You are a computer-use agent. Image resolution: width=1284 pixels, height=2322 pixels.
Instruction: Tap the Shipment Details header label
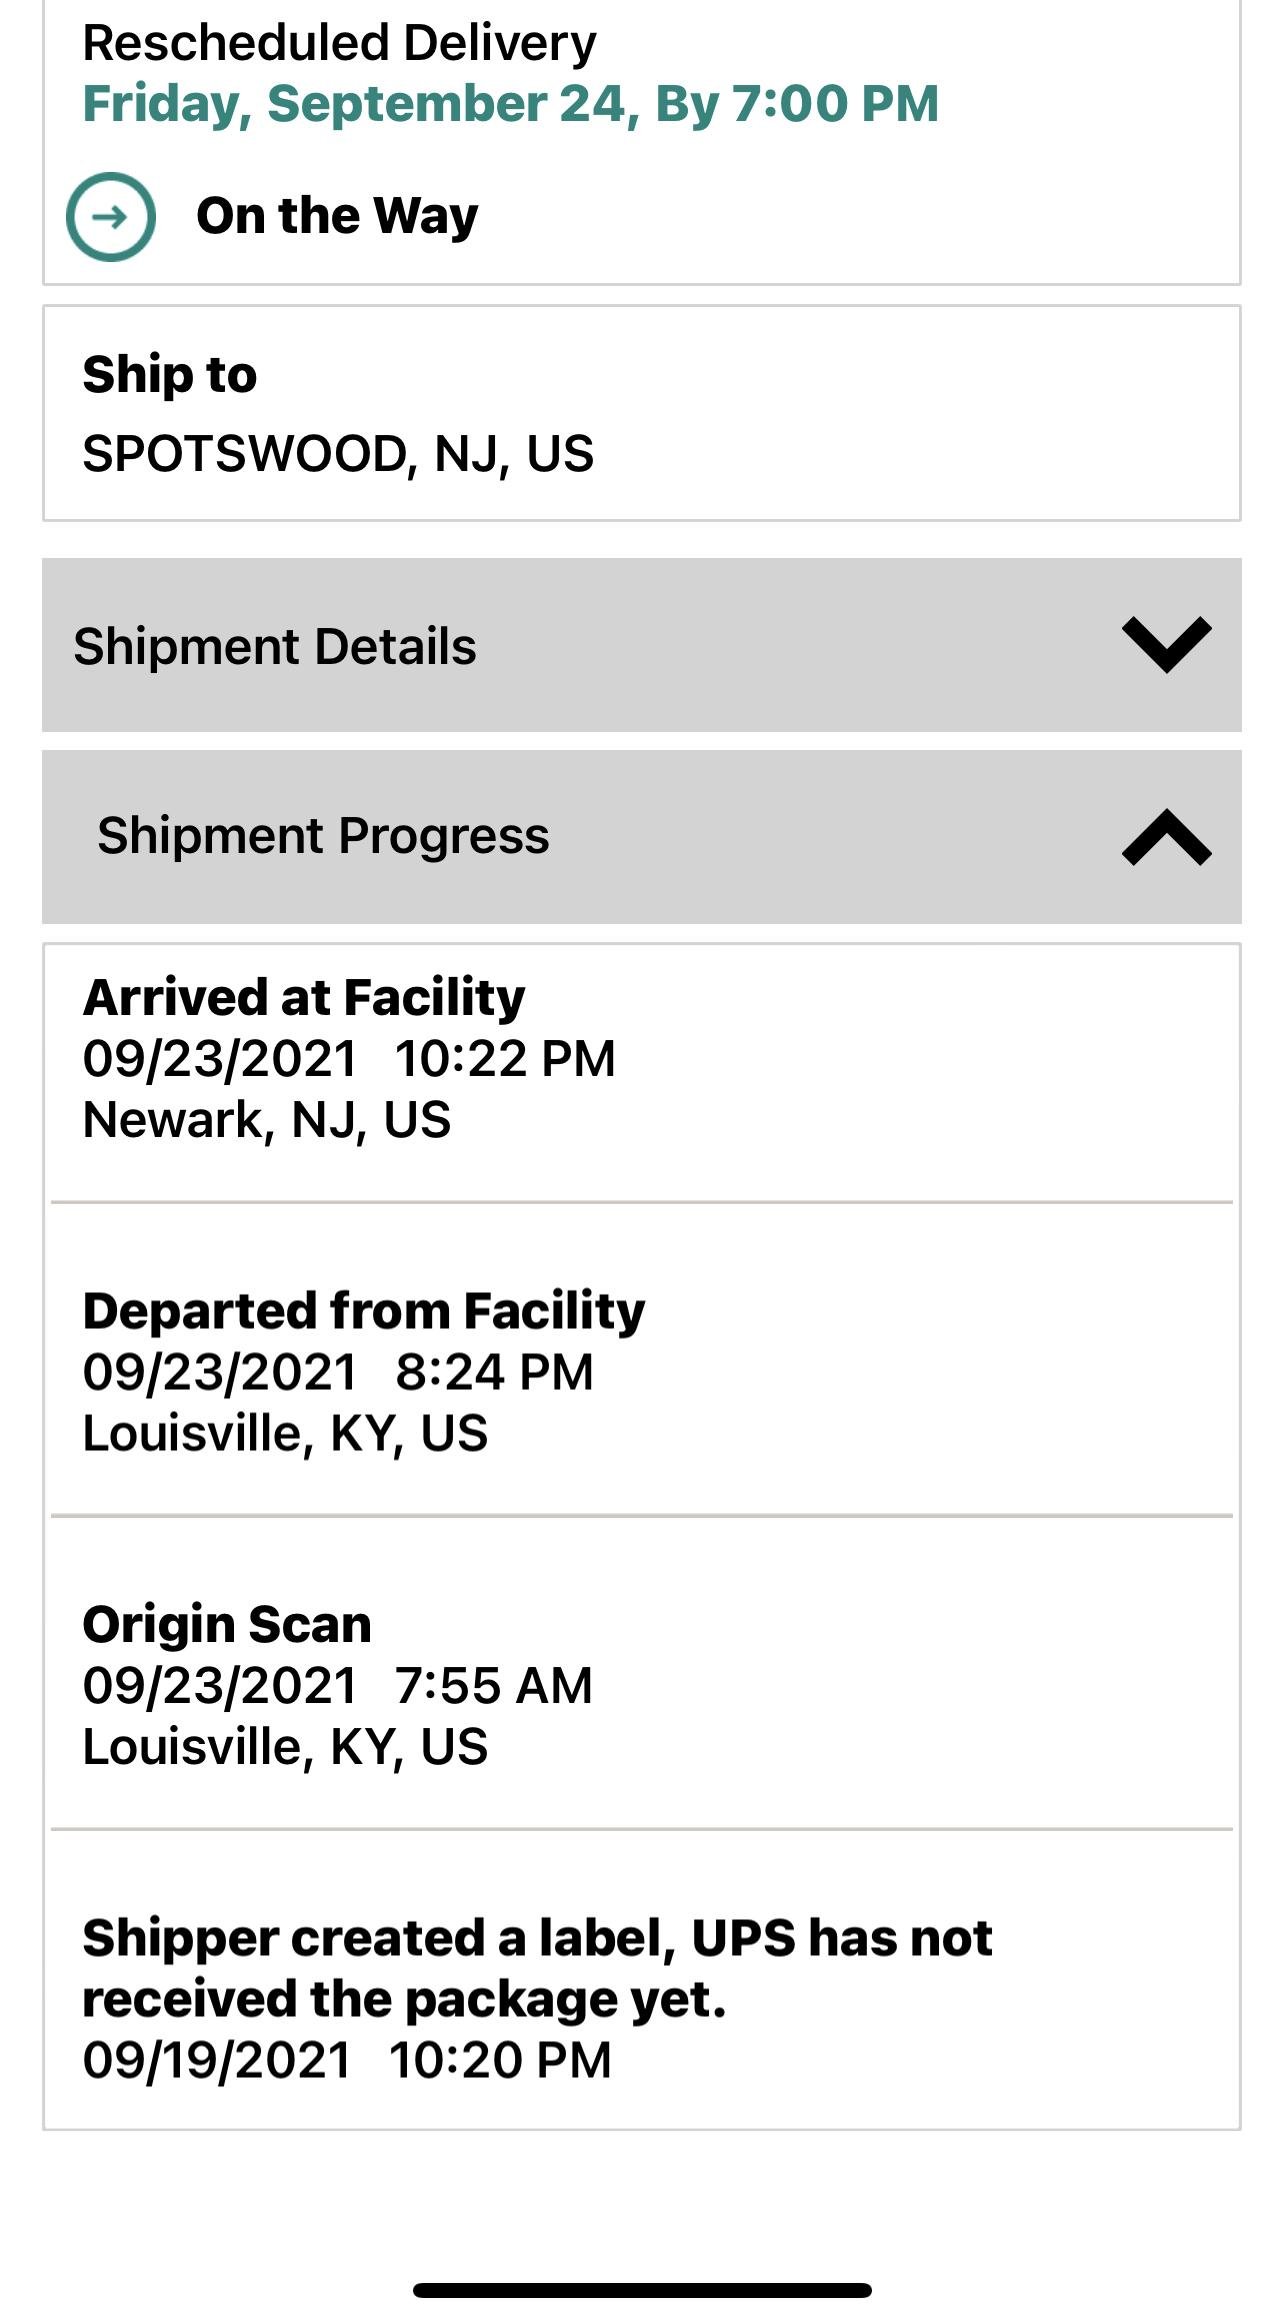coord(275,646)
